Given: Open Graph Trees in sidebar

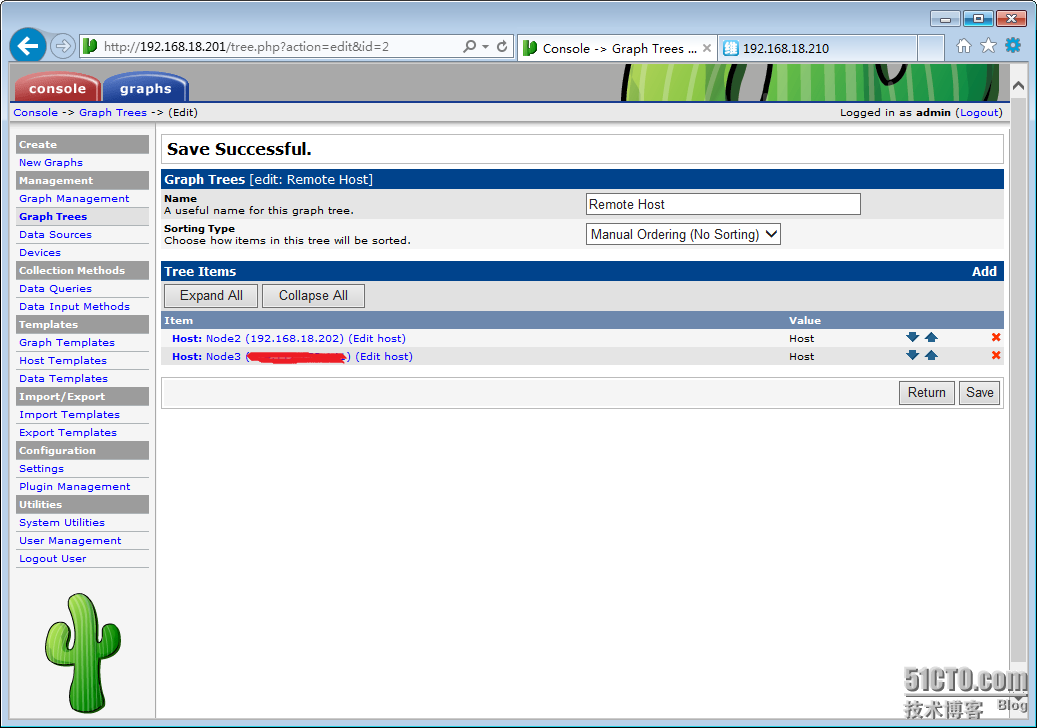Looking at the screenshot, I should (53, 216).
